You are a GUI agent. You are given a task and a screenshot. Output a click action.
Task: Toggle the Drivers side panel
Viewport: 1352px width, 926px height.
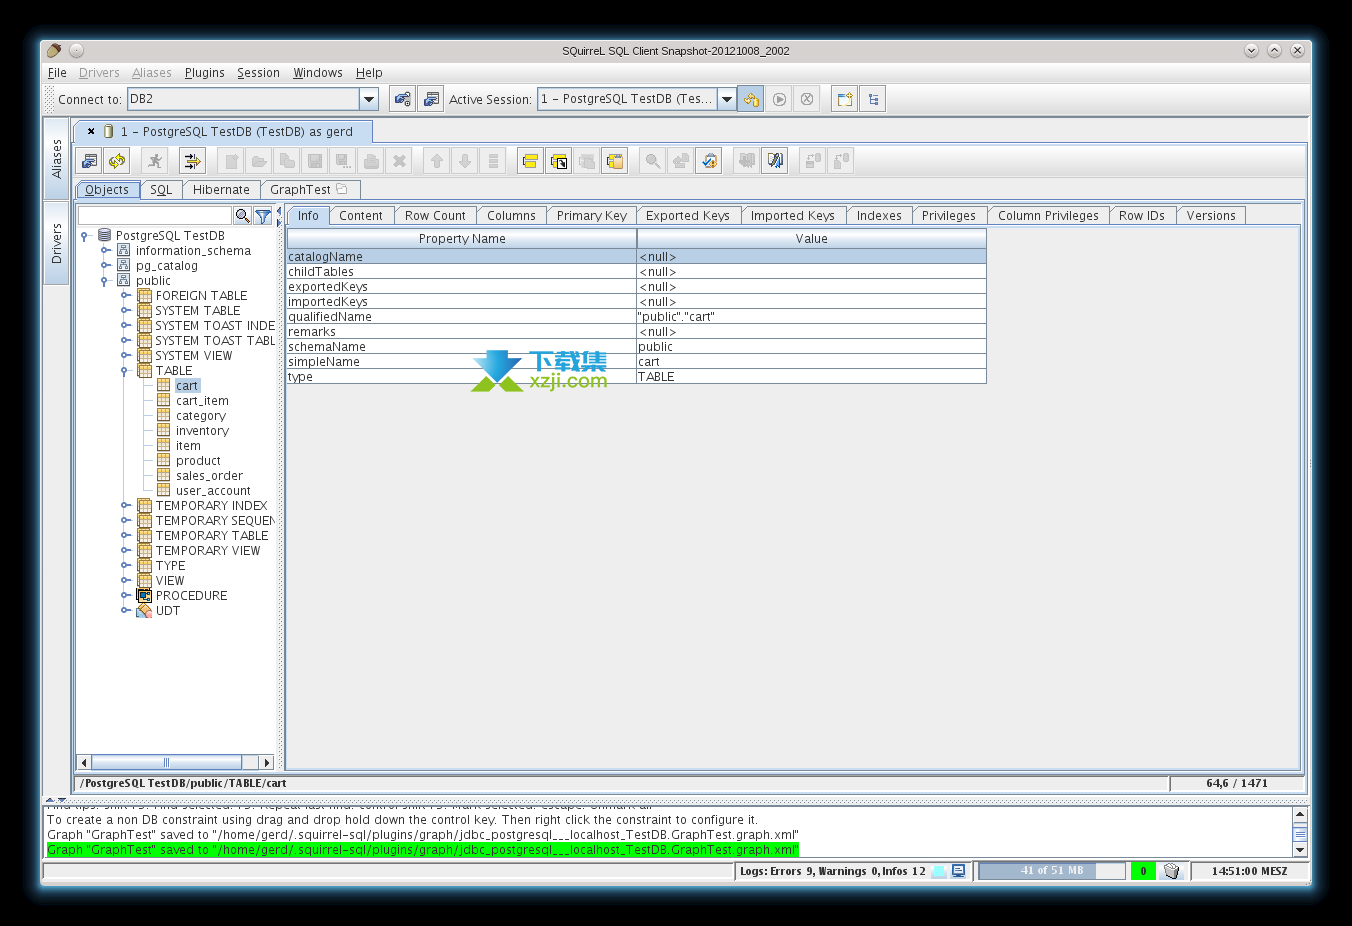pos(56,243)
